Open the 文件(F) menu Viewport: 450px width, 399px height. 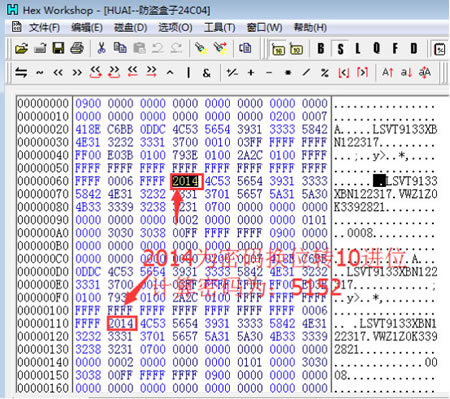point(44,27)
